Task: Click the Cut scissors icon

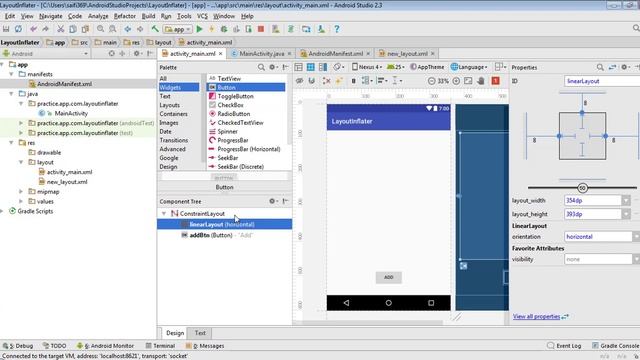Action: pyautogui.click(x=60, y=29)
